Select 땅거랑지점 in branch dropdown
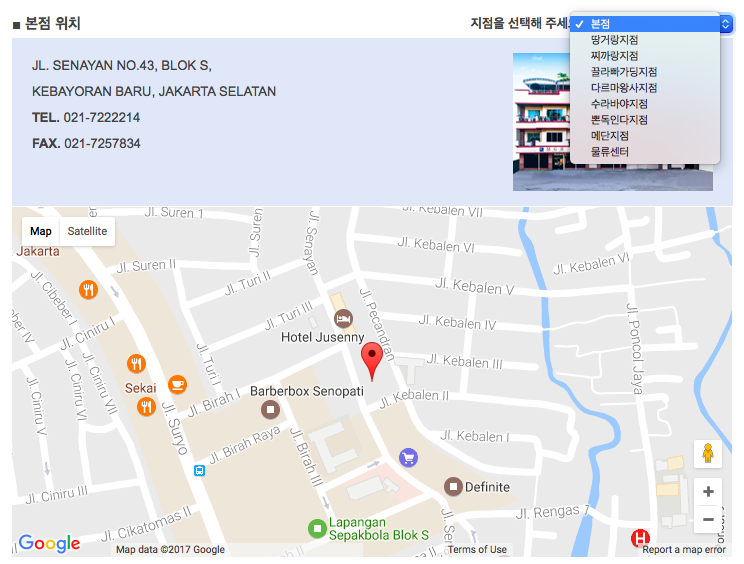 pos(645,40)
